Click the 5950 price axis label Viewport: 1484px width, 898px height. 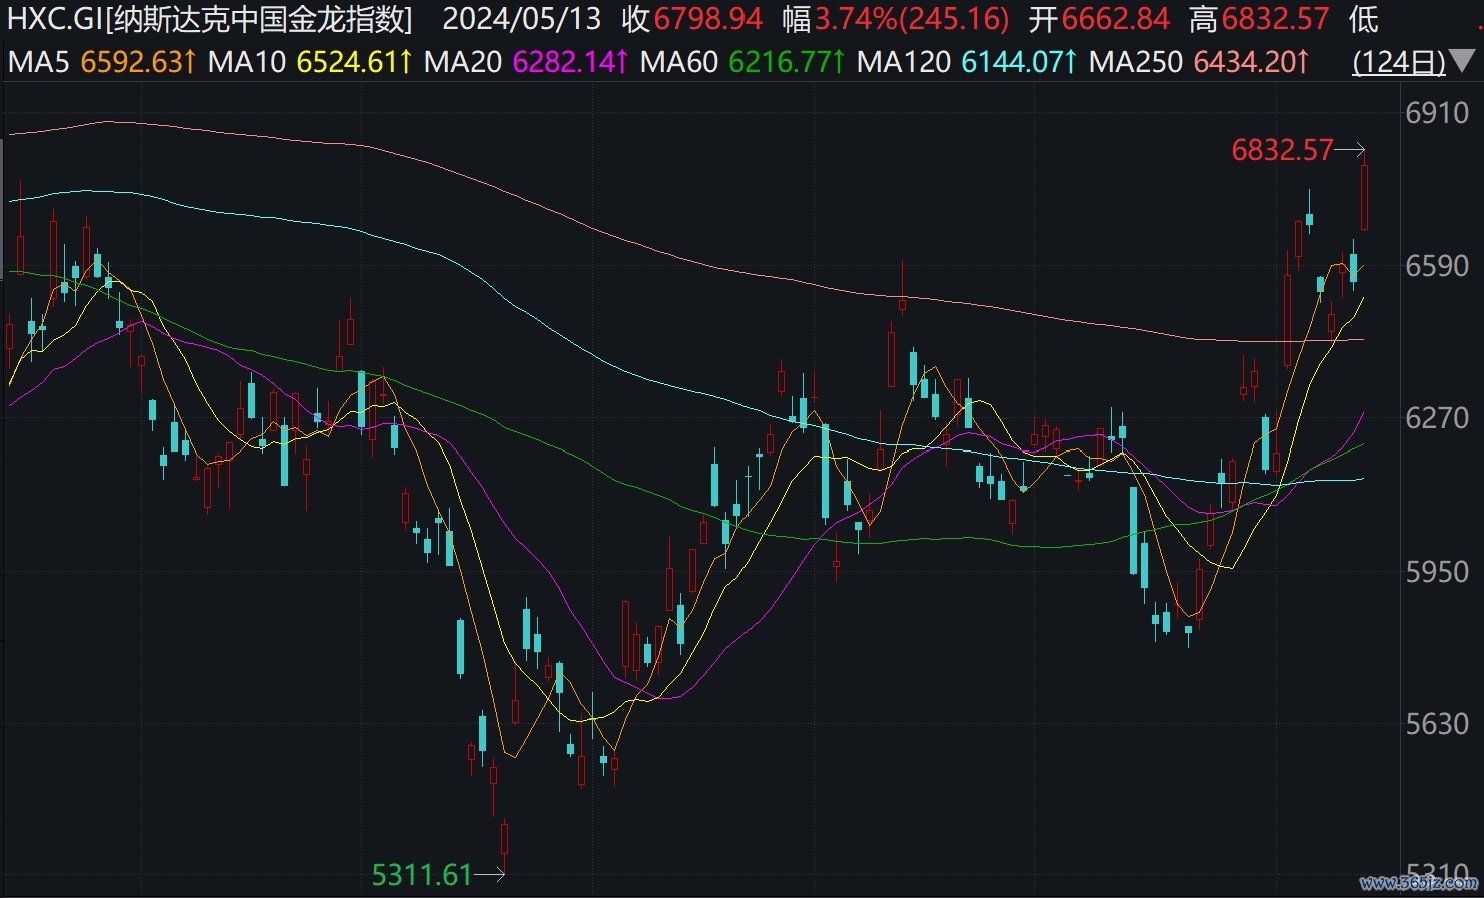(x=1436, y=572)
